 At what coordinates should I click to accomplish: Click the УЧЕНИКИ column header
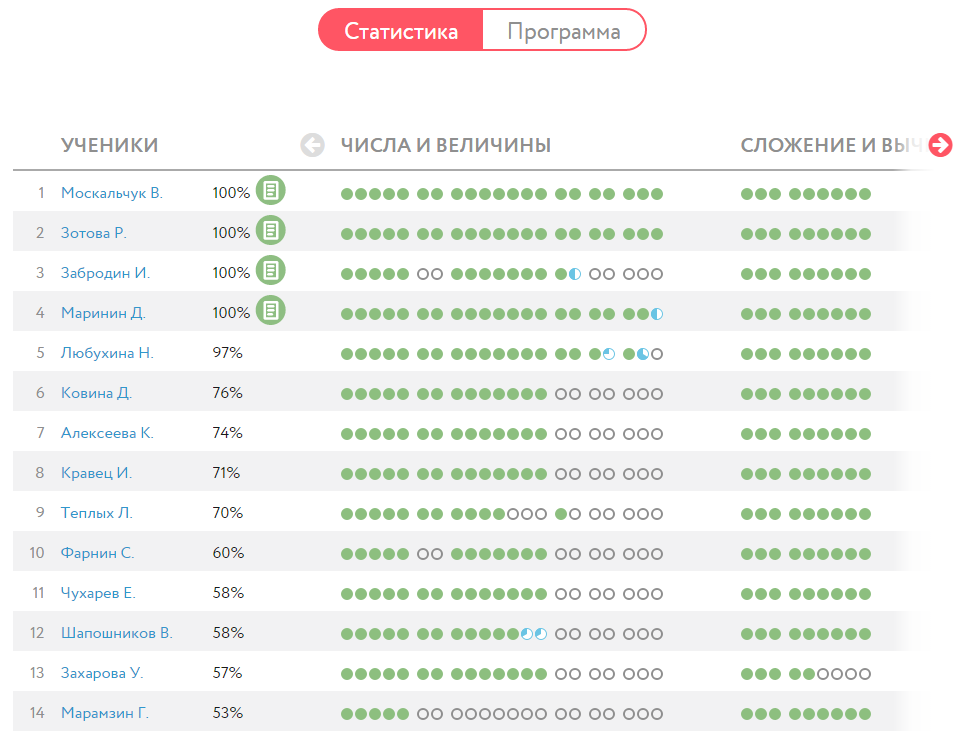click(109, 145)
